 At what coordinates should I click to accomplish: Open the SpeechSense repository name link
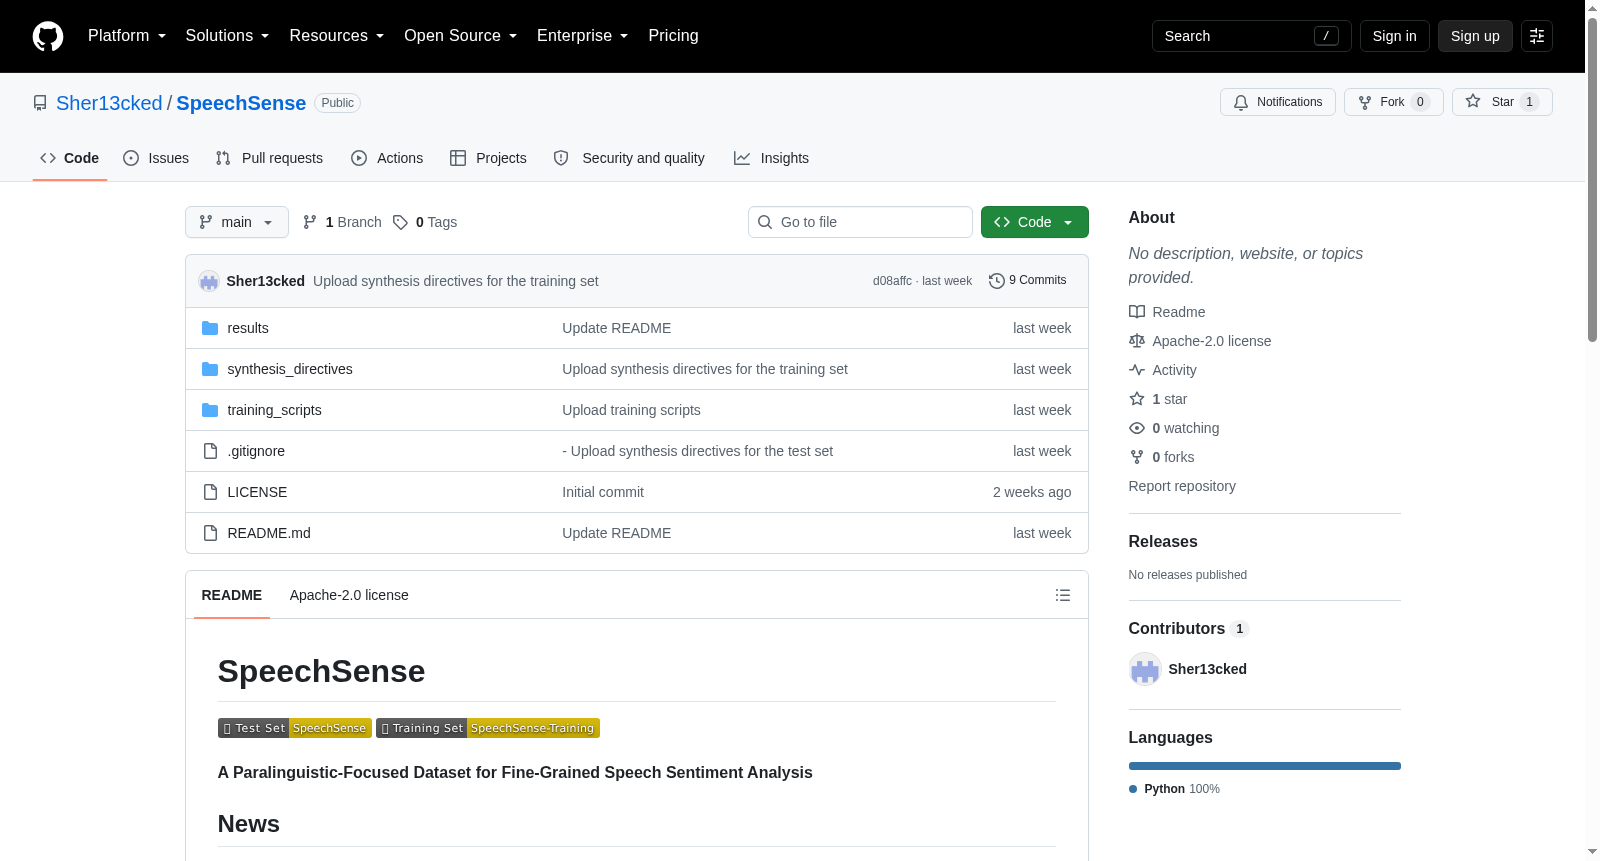coord(241,103)
